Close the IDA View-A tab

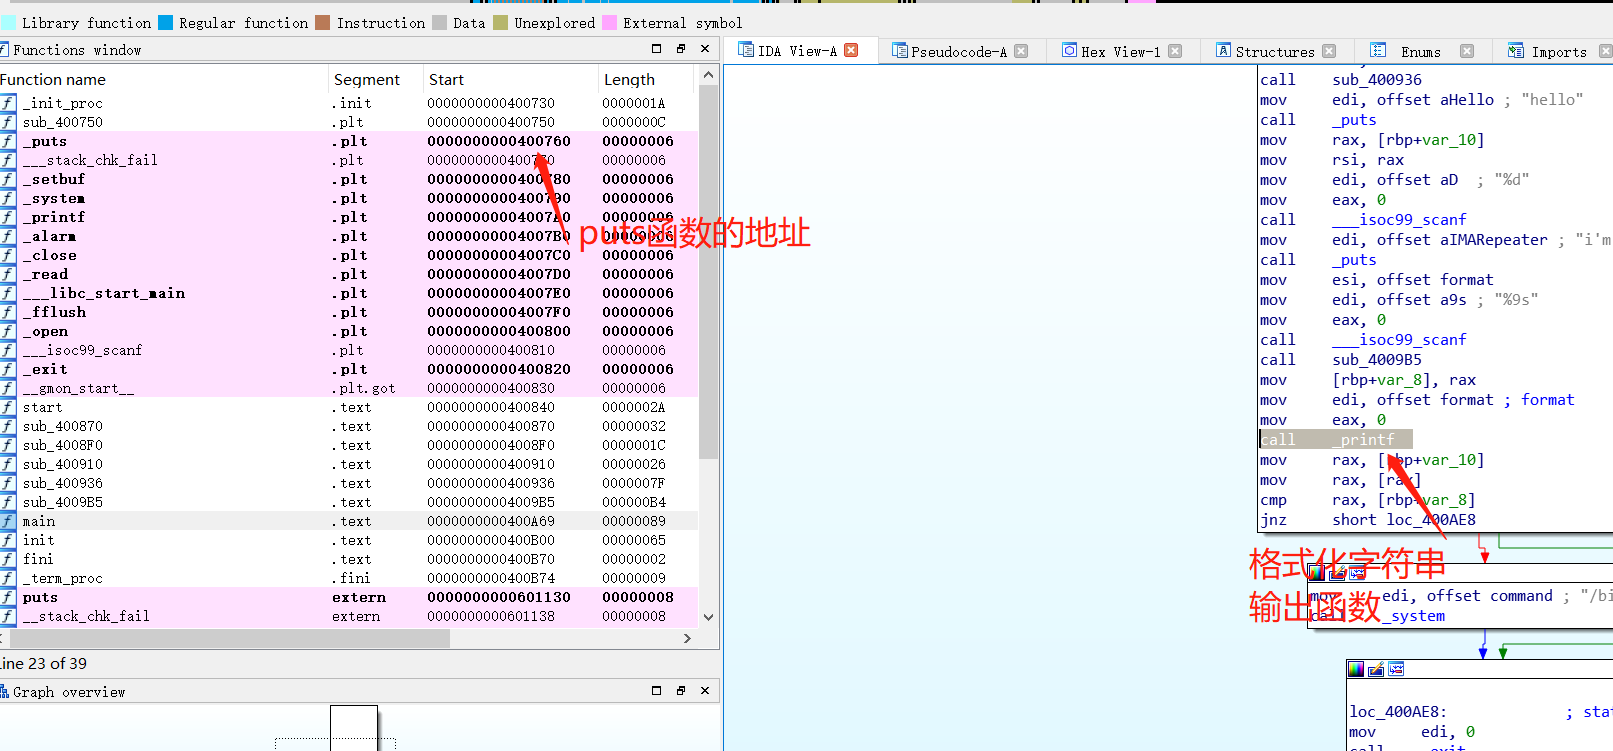point(851,50)
